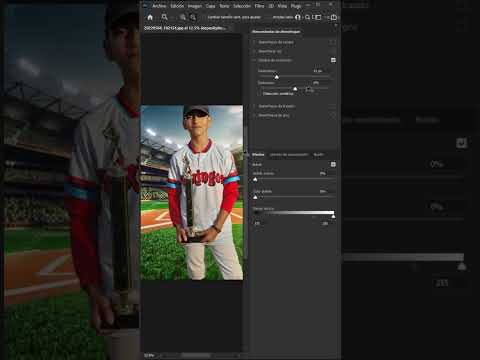Click the Distorsión percentage field
The width and height of the screenshot is (480, 360).
click(x=317, y=82)
